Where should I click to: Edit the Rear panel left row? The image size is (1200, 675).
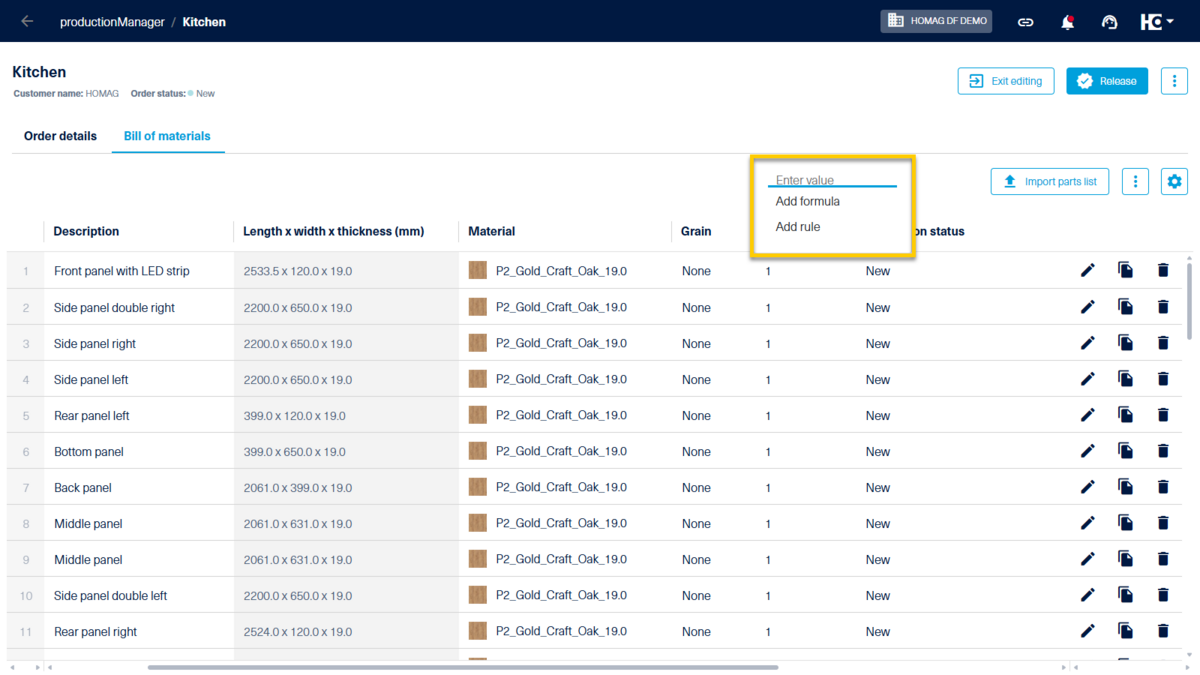click(x=1088, y=415)
